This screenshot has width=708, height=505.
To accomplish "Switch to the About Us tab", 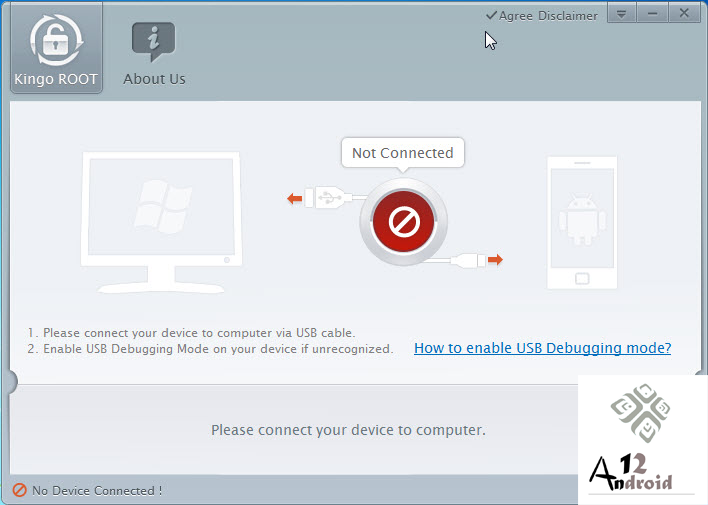I will [x=154, y=53].
